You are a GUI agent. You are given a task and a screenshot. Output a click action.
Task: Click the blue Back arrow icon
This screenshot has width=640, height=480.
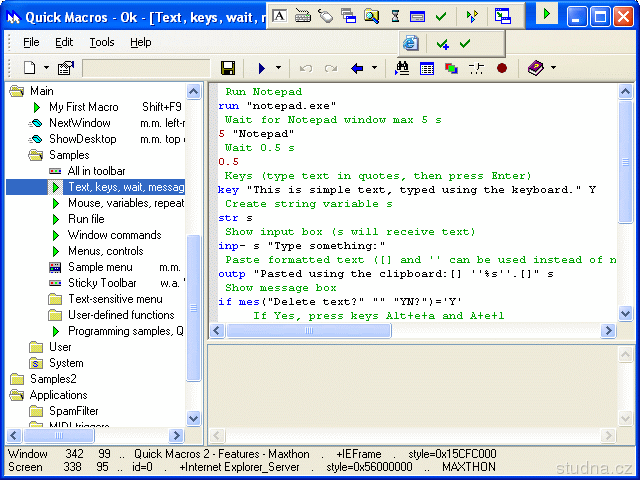coord(357,68)
